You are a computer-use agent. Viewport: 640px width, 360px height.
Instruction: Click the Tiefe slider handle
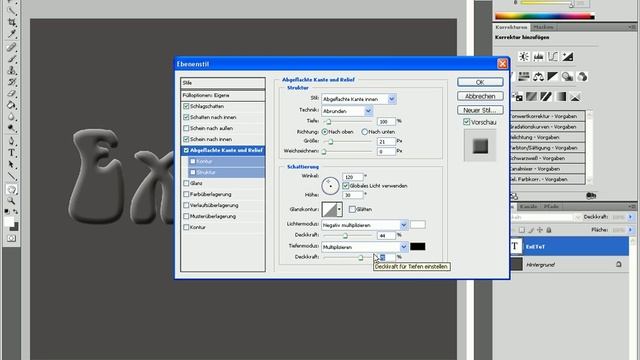pyautogui.click(x=328, y=122)
